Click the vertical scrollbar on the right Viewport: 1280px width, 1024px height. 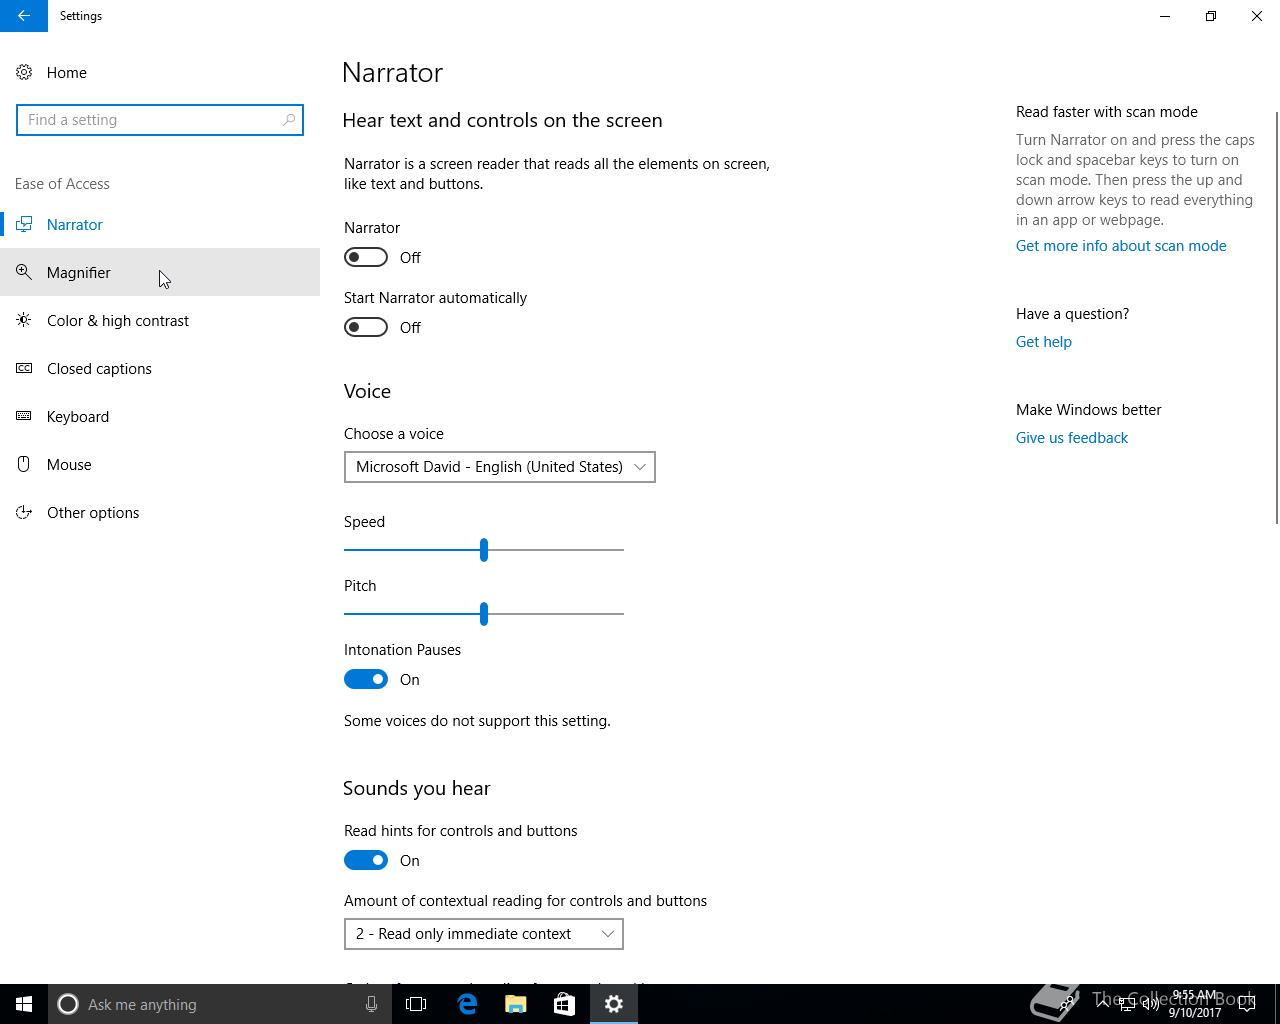tap(1276, 316)
